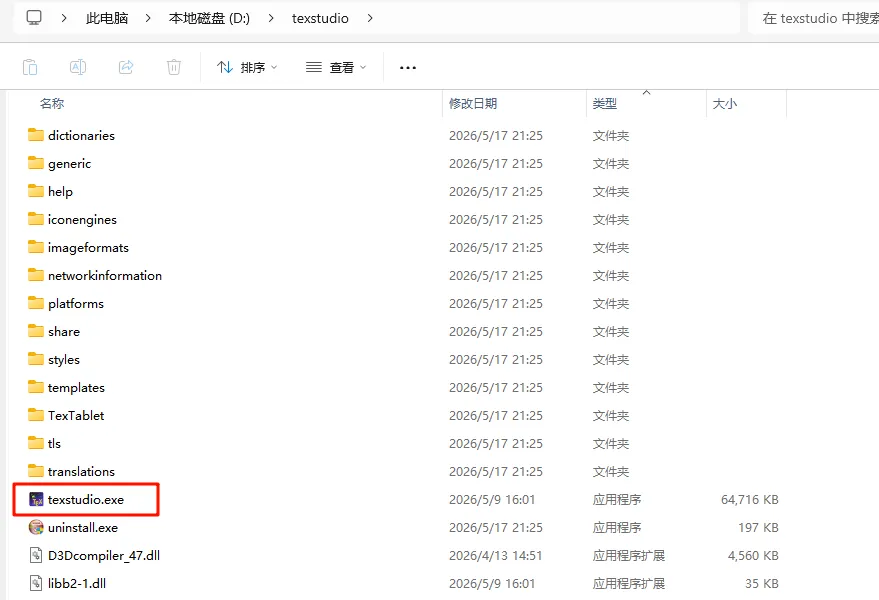Expand chevron after texstudio breadcrumb
This screenshot has height=600, width=879.
pos(370,18)
